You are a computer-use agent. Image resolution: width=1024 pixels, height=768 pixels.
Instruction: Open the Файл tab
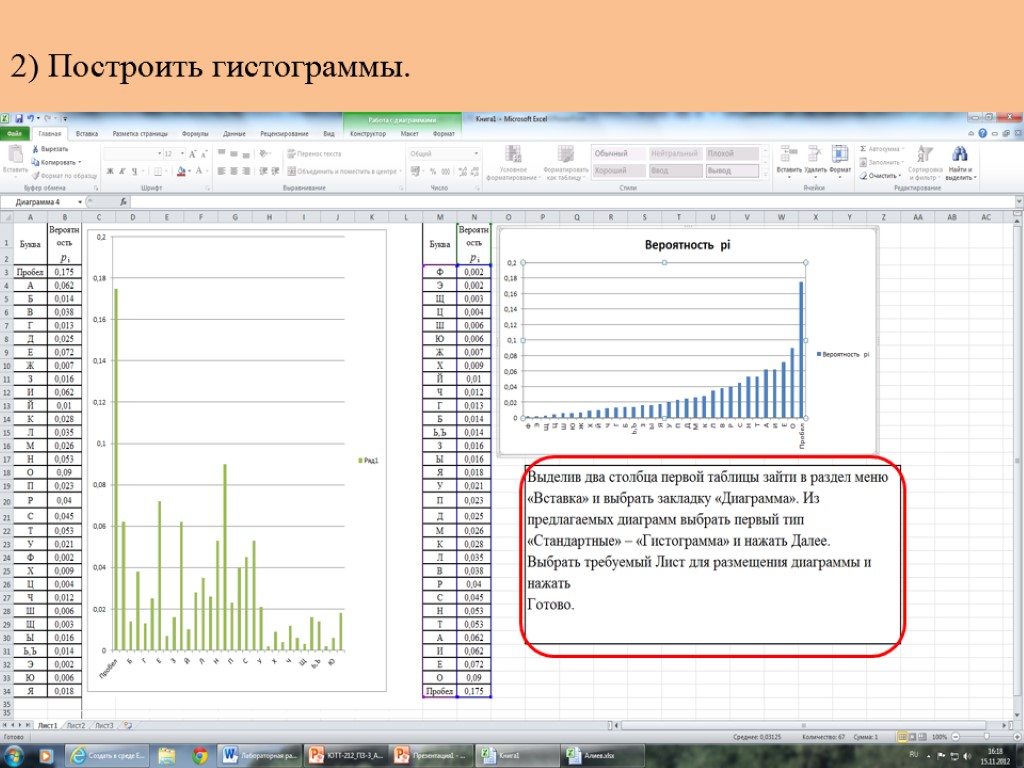14,134
